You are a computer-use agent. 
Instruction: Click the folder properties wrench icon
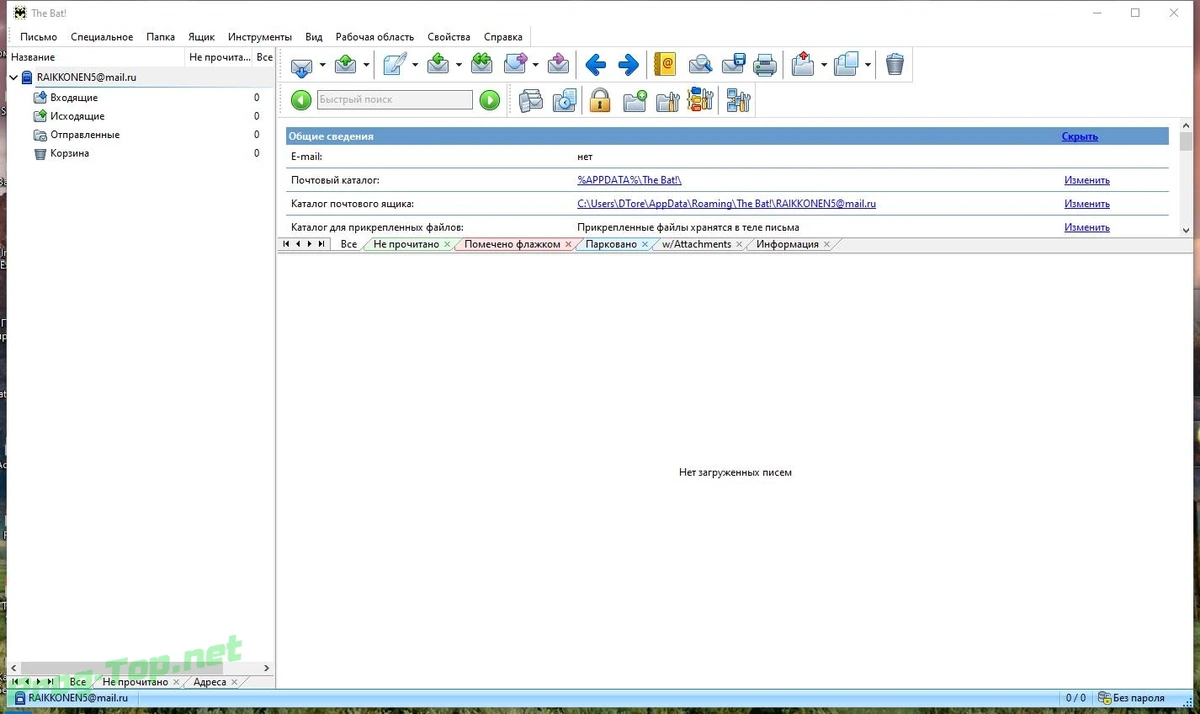667,100
